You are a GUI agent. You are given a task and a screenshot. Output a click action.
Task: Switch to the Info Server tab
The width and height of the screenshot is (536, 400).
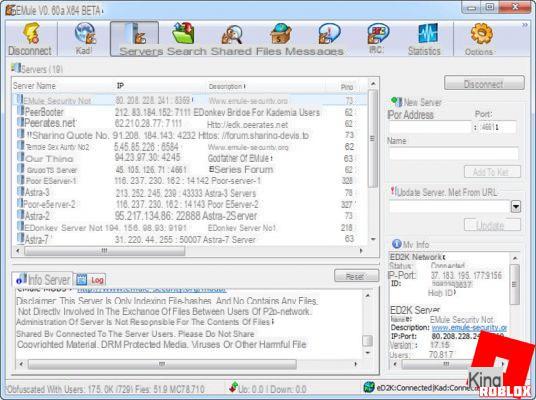click(x=43, y=280)
